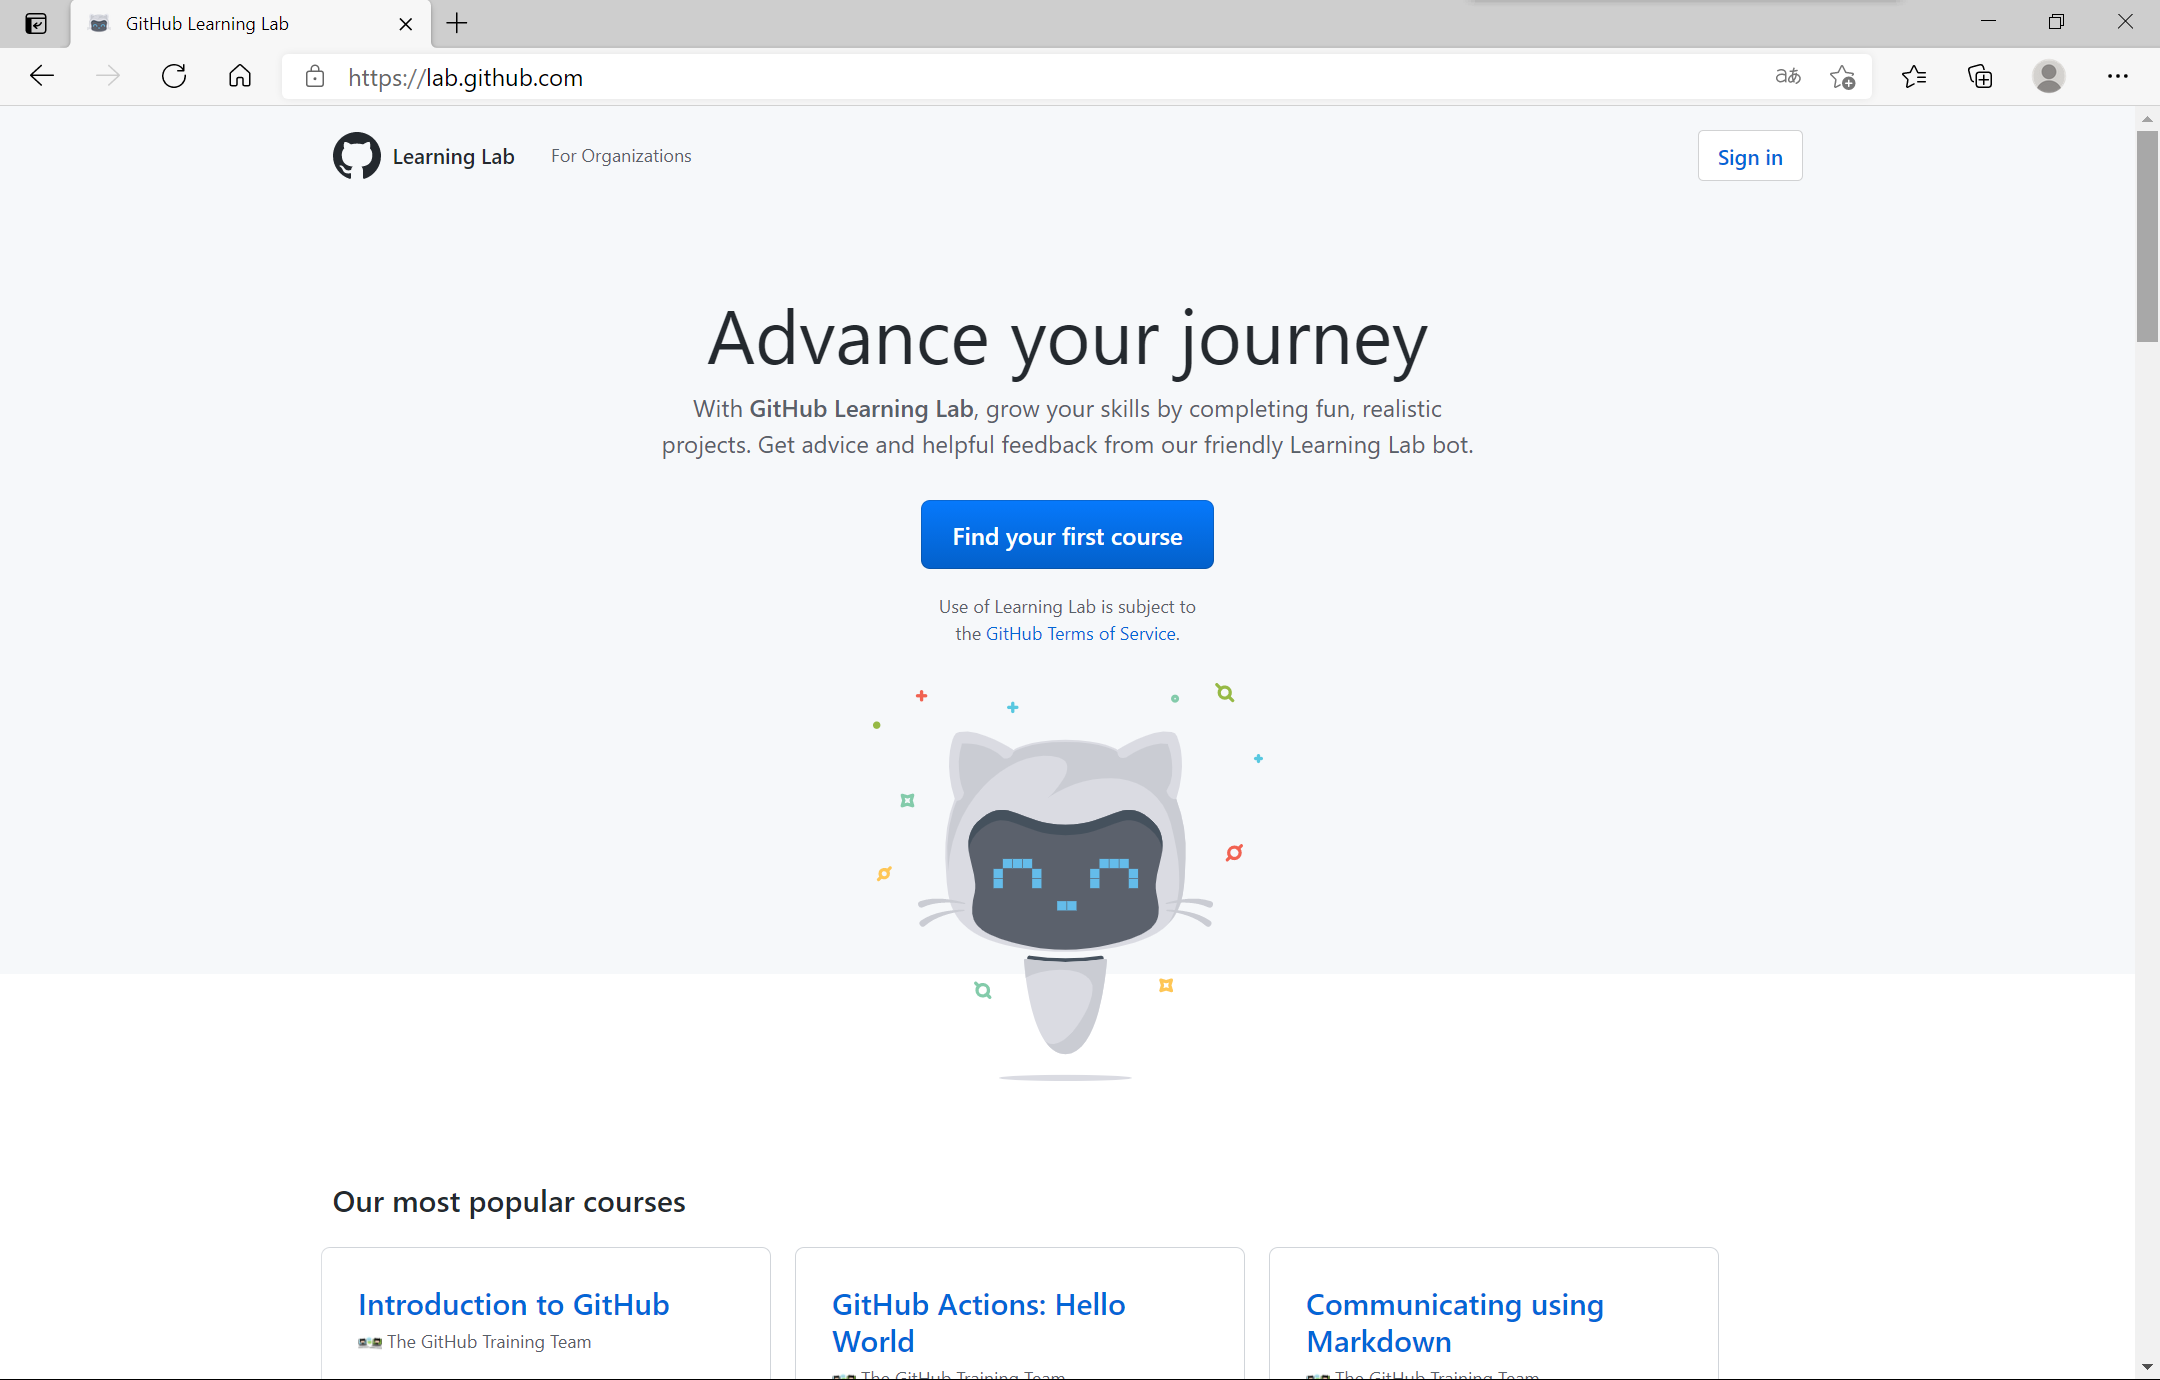
Task: Open the browser home page icon
Action: (240, 76)
